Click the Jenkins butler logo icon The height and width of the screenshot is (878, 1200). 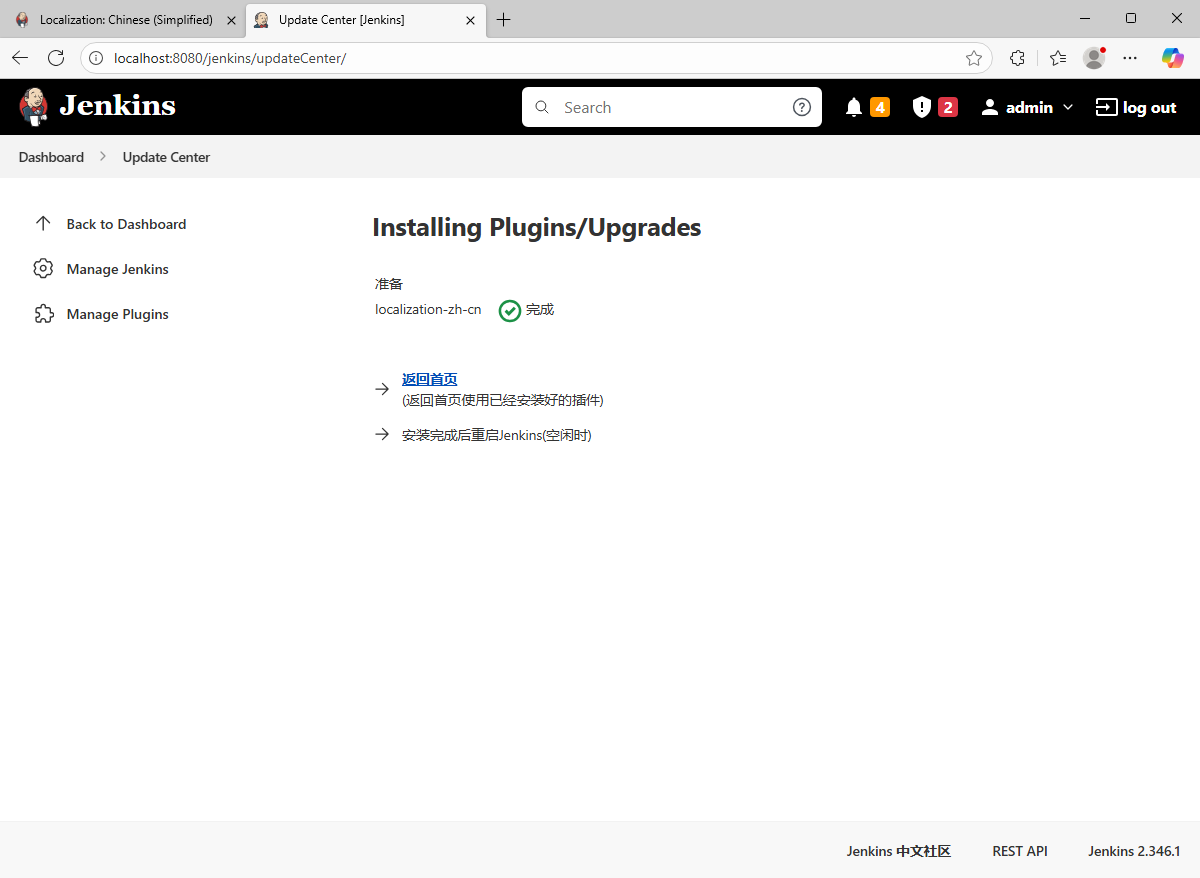(33, 107)
